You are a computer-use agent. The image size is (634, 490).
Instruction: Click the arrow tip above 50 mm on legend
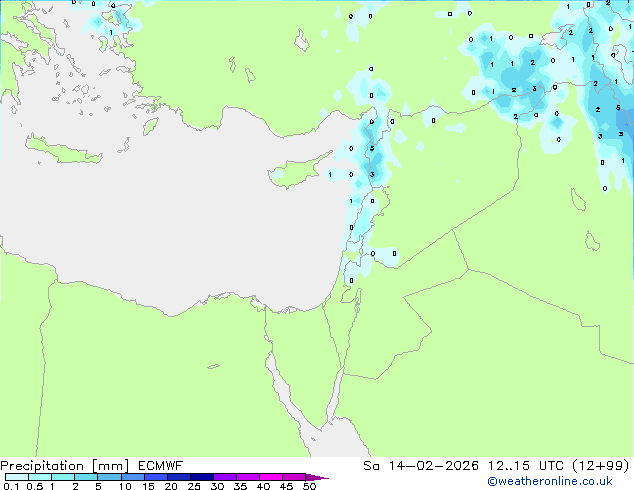point(317,477)
